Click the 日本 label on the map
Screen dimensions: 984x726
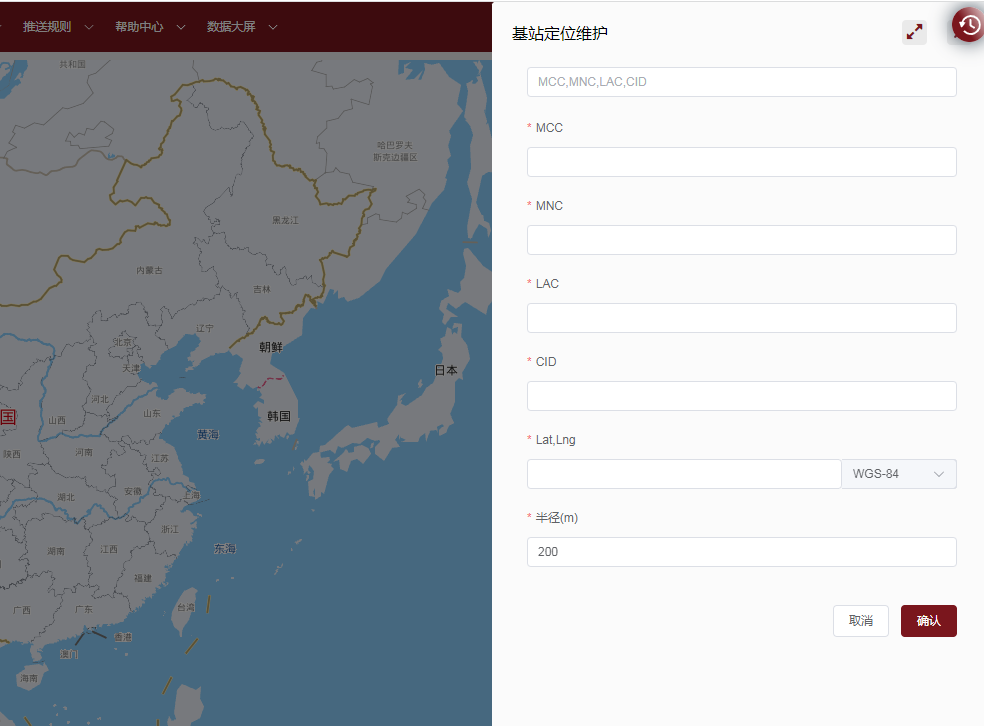(x=446, y=370)
